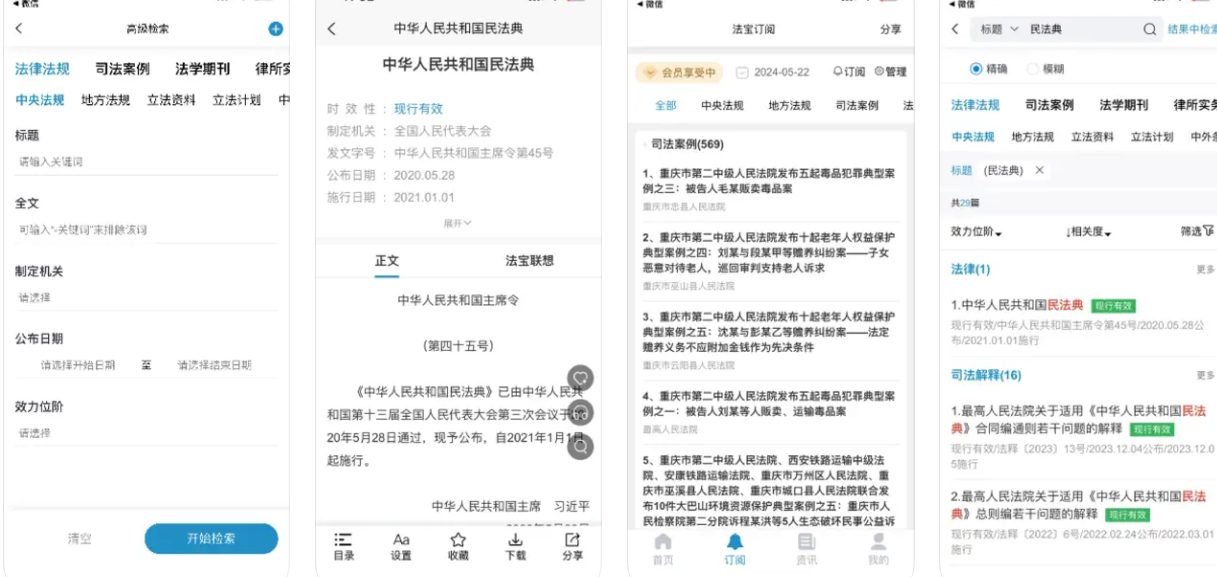The width and height of the screenshot is (1217, 577).
Task: Tap the 现行有效 status link
Action: (418, 108)
